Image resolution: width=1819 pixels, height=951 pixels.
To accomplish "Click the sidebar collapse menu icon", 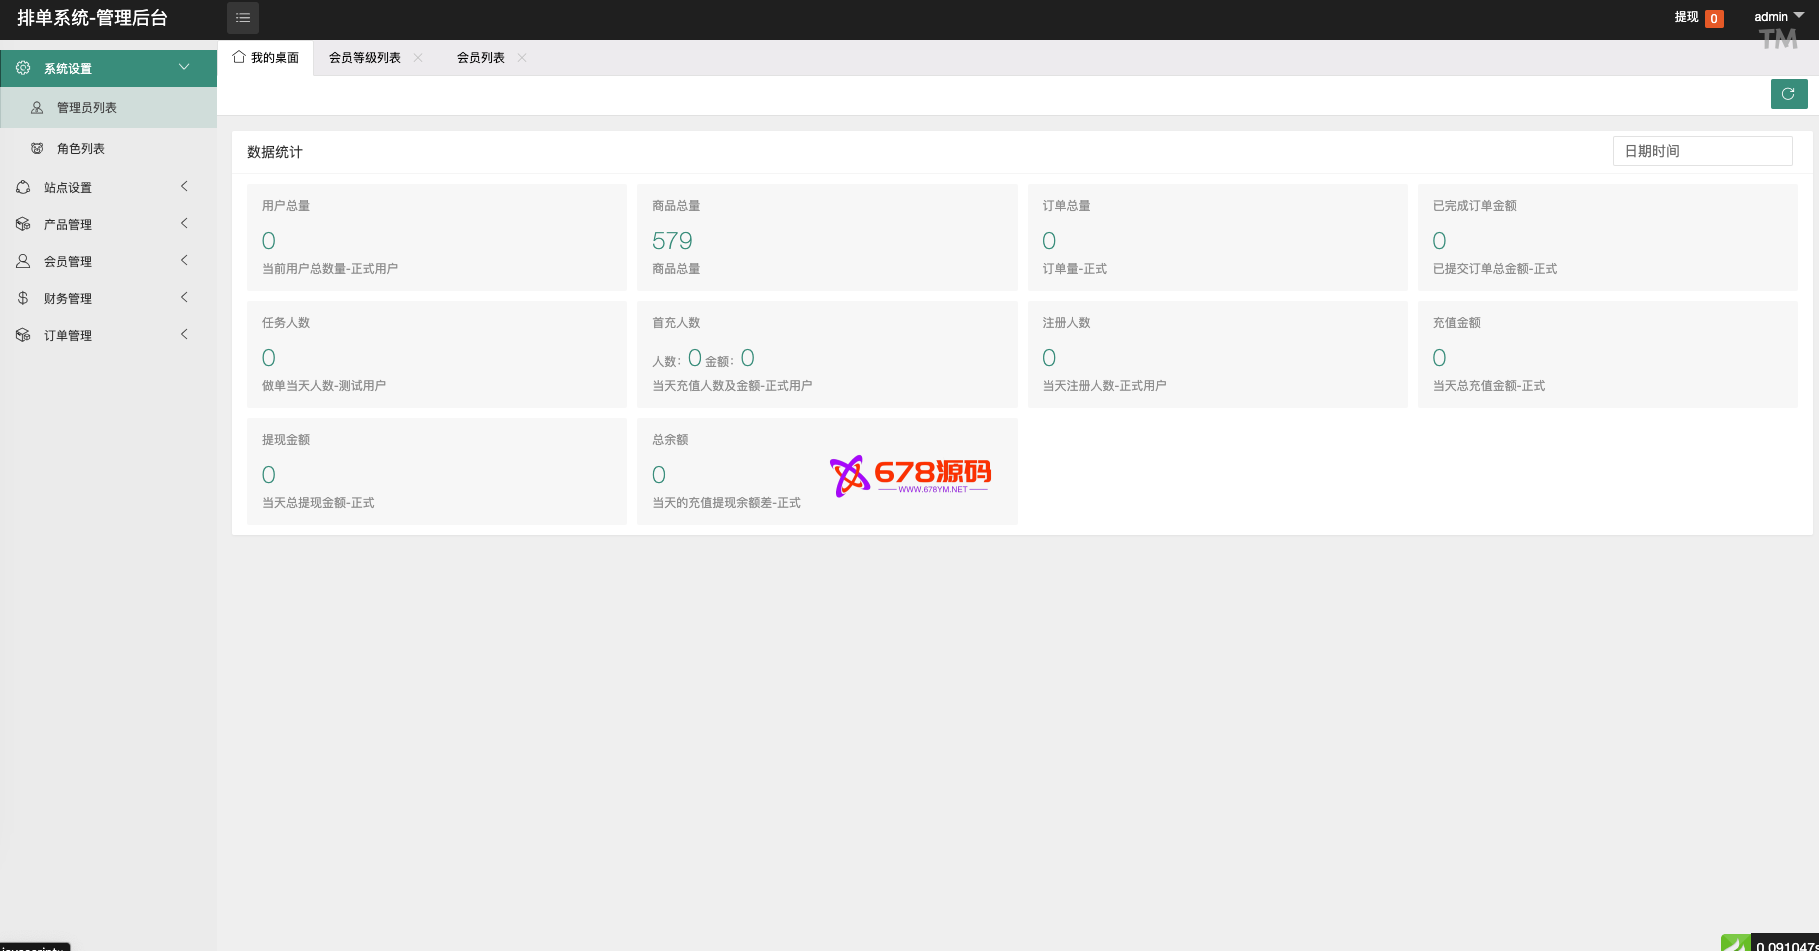I will [x=243, y=18].
